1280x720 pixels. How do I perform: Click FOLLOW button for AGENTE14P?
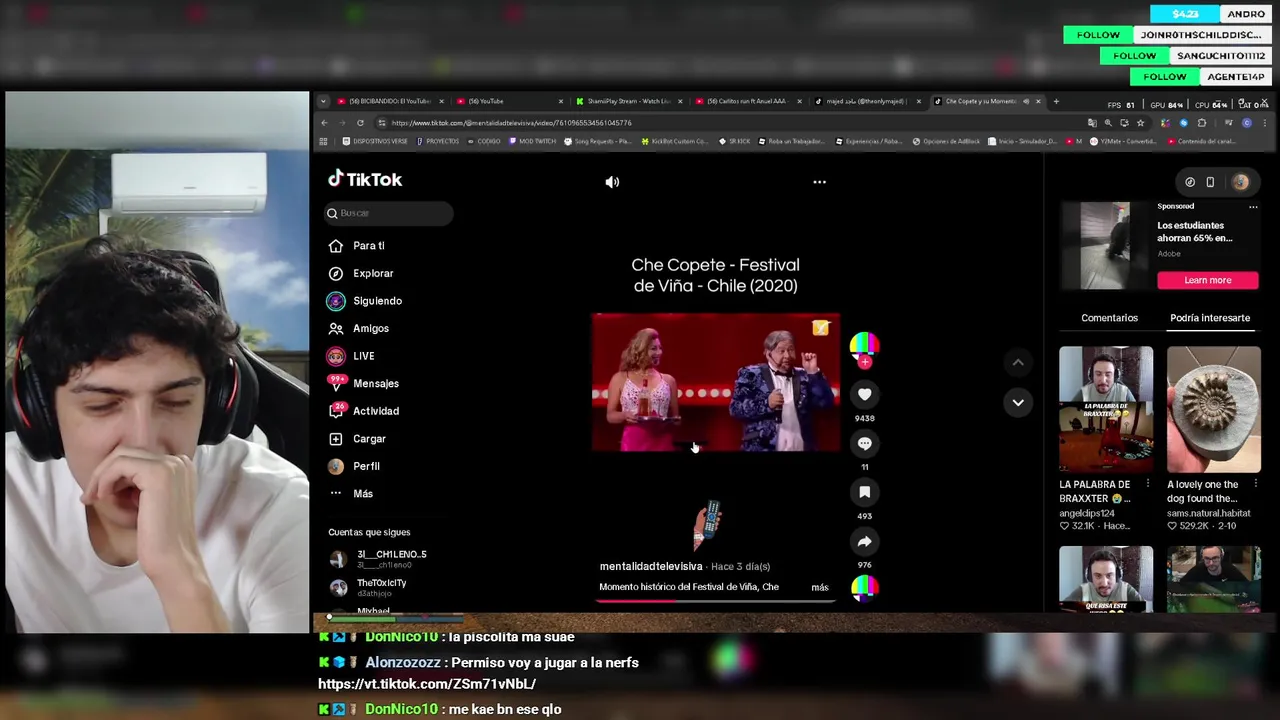(x=1164, y=77)
